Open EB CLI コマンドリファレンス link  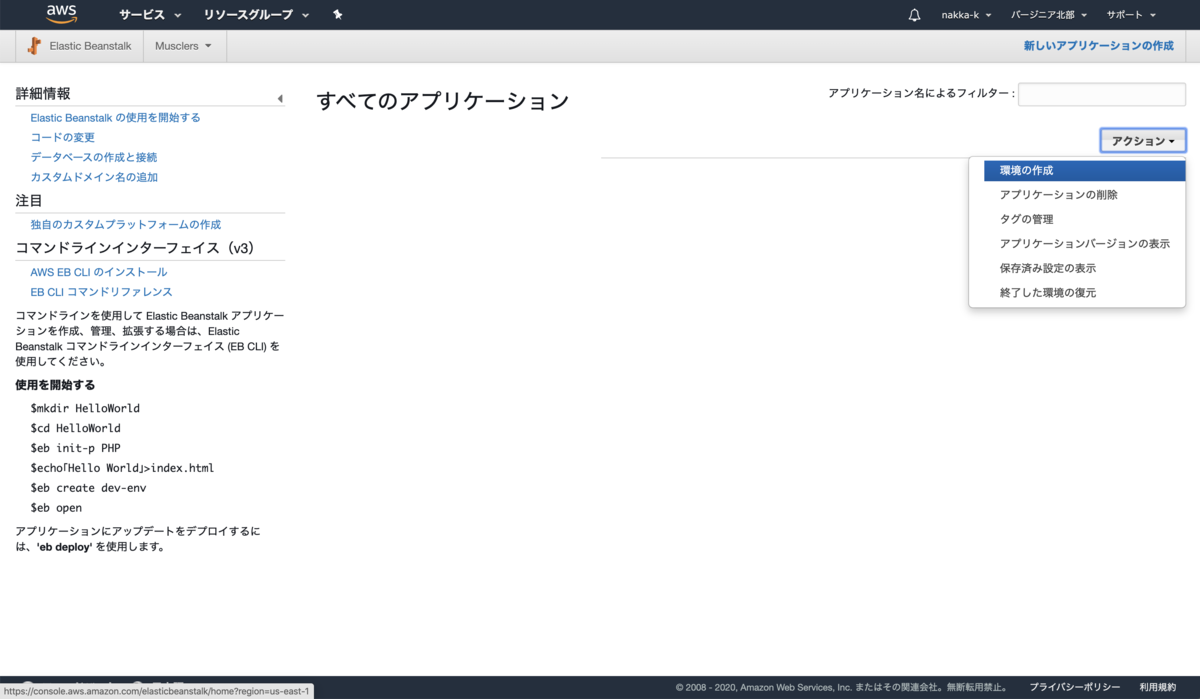tap(101, 292)
